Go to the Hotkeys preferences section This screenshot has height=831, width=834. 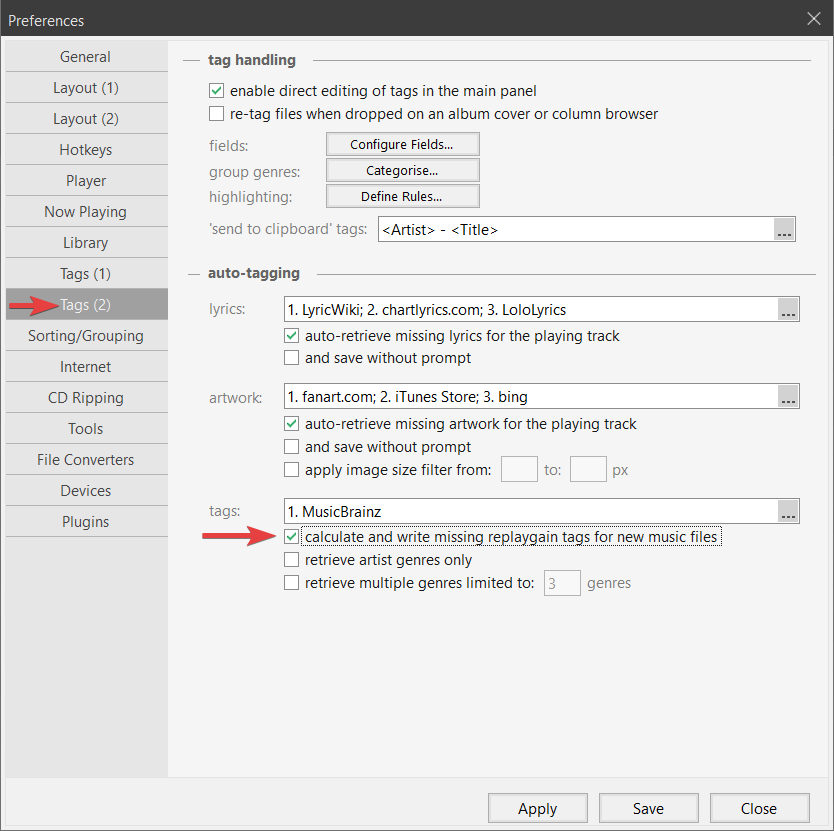pos(85,150)
